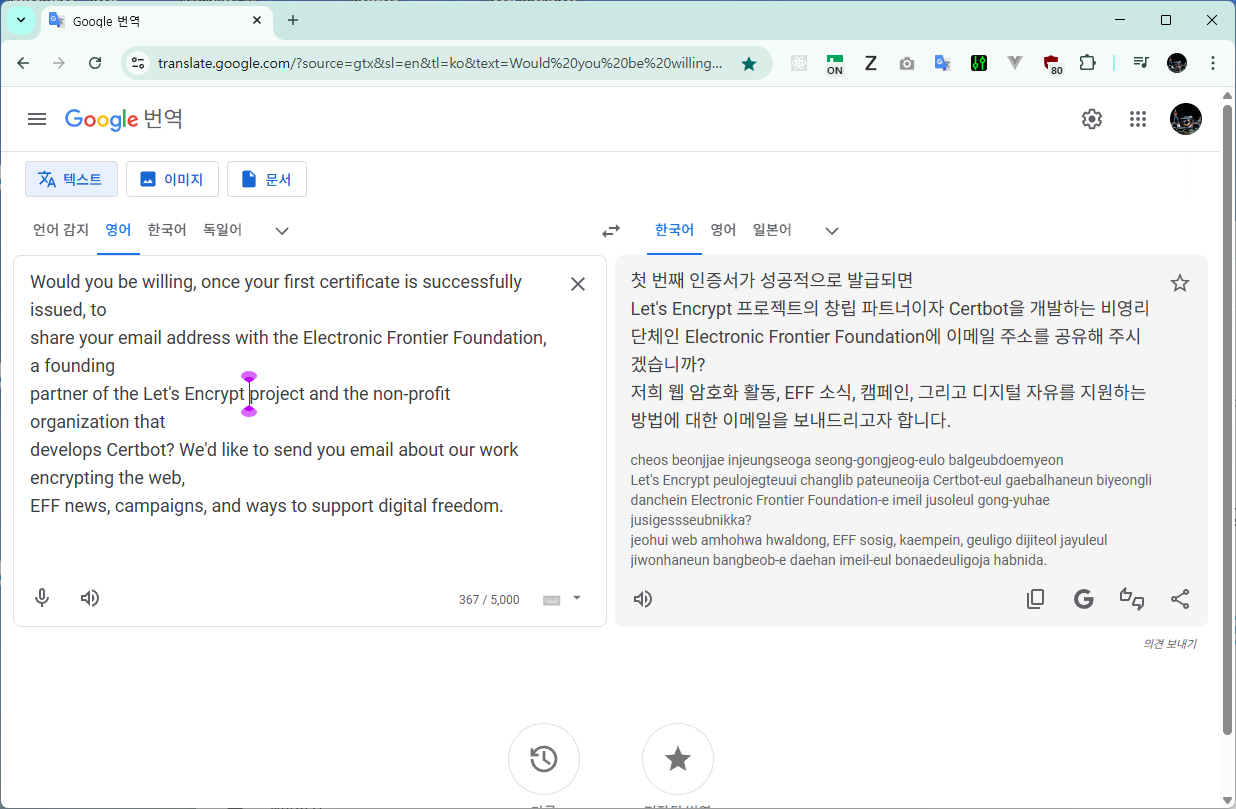Open the tab search dropdown

point(21,20)
